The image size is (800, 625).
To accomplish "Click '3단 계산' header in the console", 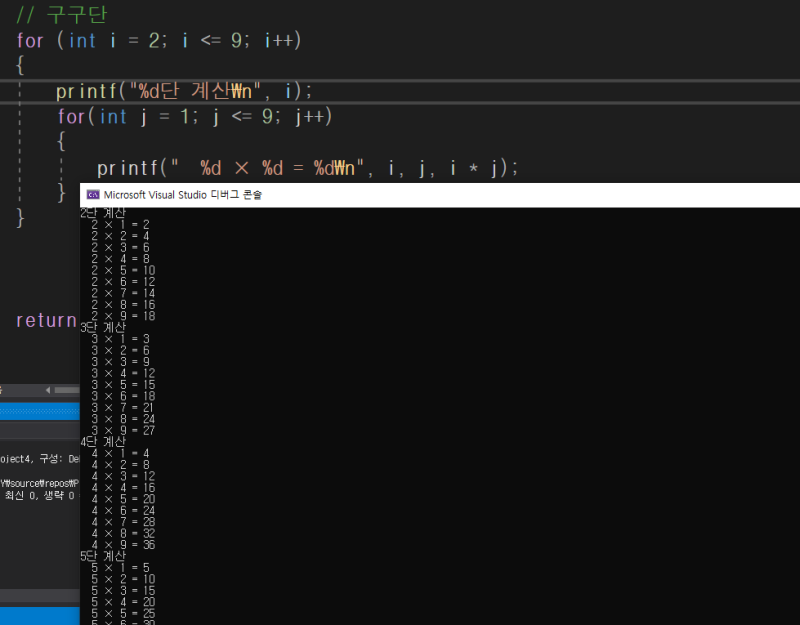I will (x=103, y=328).
